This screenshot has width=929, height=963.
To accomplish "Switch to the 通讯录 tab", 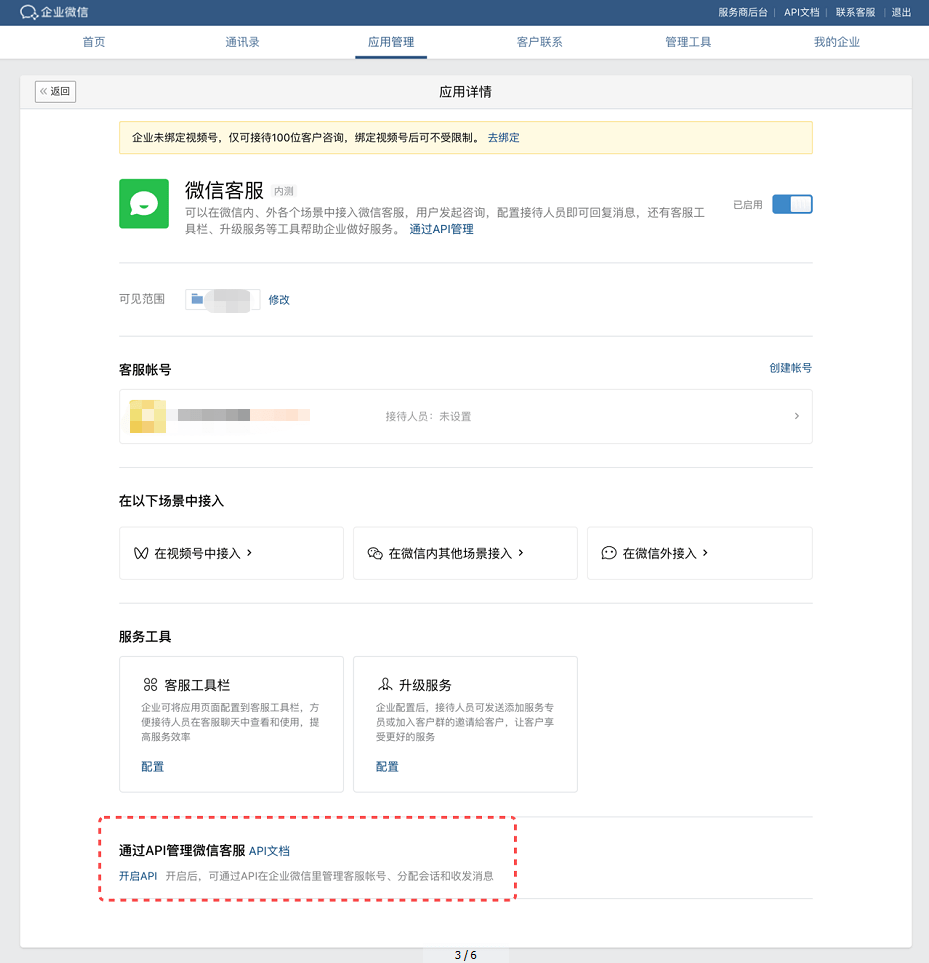I will coord(243,42).
